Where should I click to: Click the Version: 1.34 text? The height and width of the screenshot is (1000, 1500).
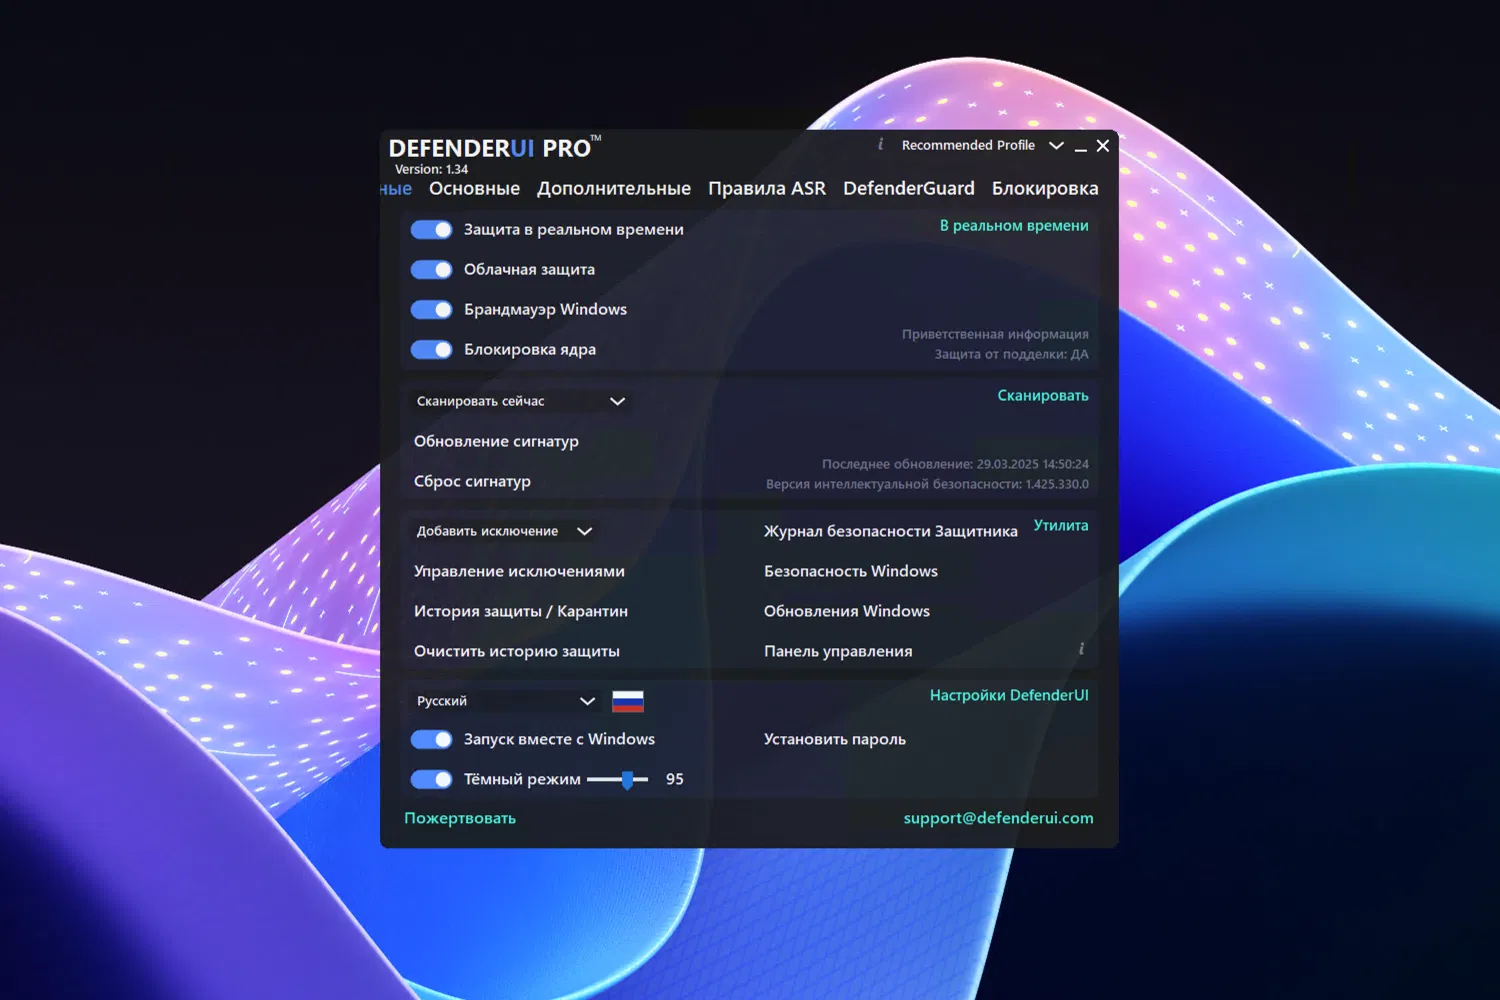coord(431,169)
